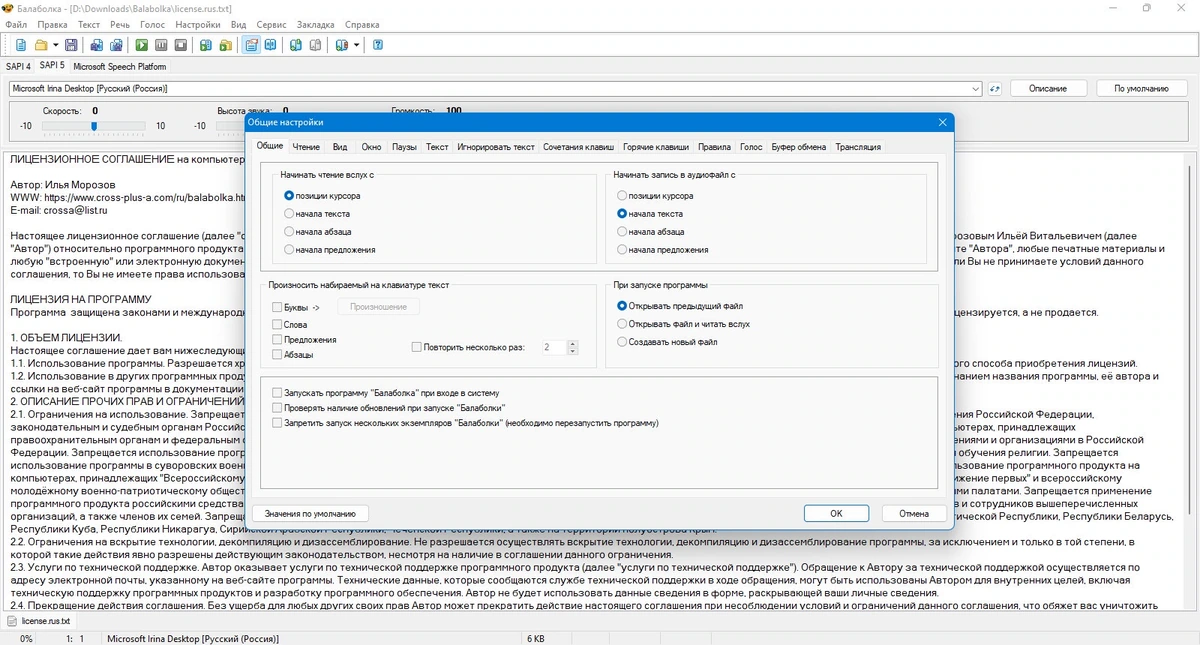Select audio recording from позиции курсора

coord(623,196)
